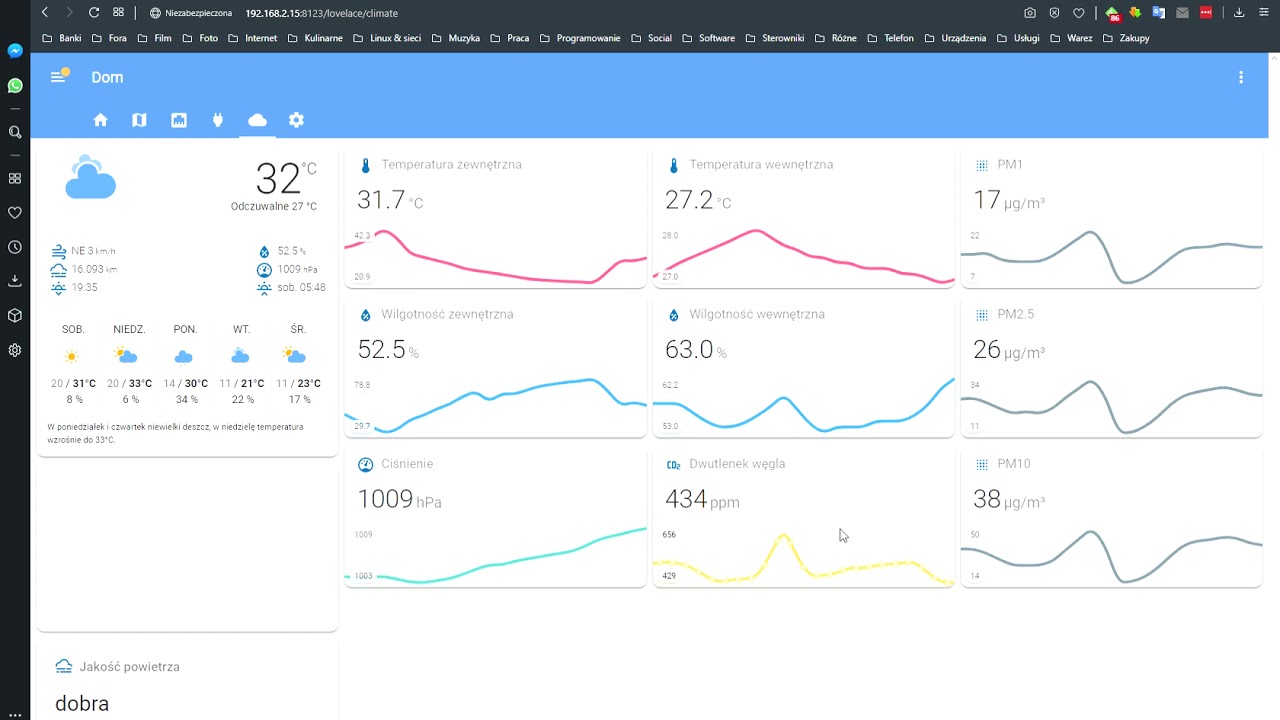
Task: Open the power plug view tab
Action: click(218, 120)
